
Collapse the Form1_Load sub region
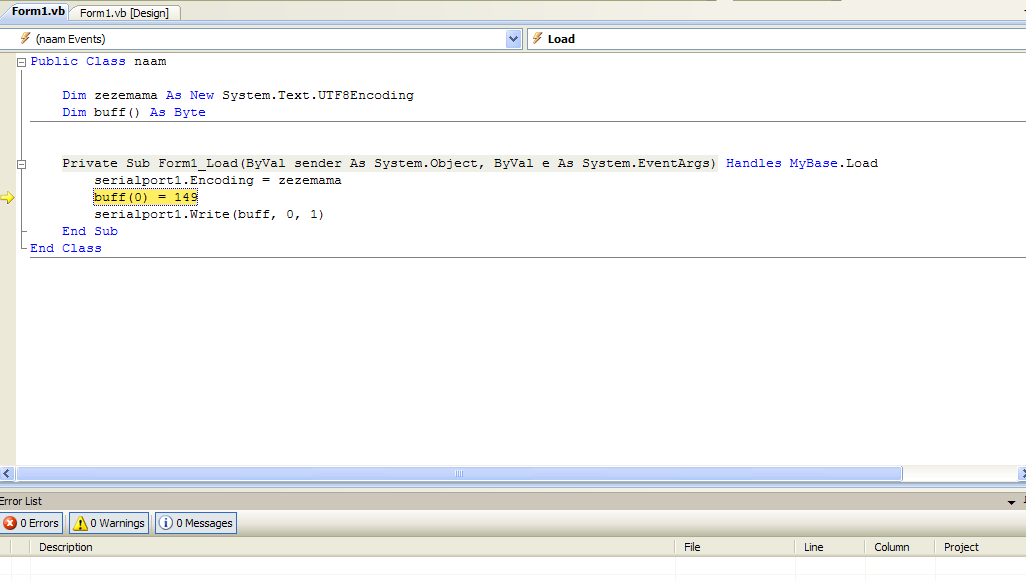click(x=21, y=163)
